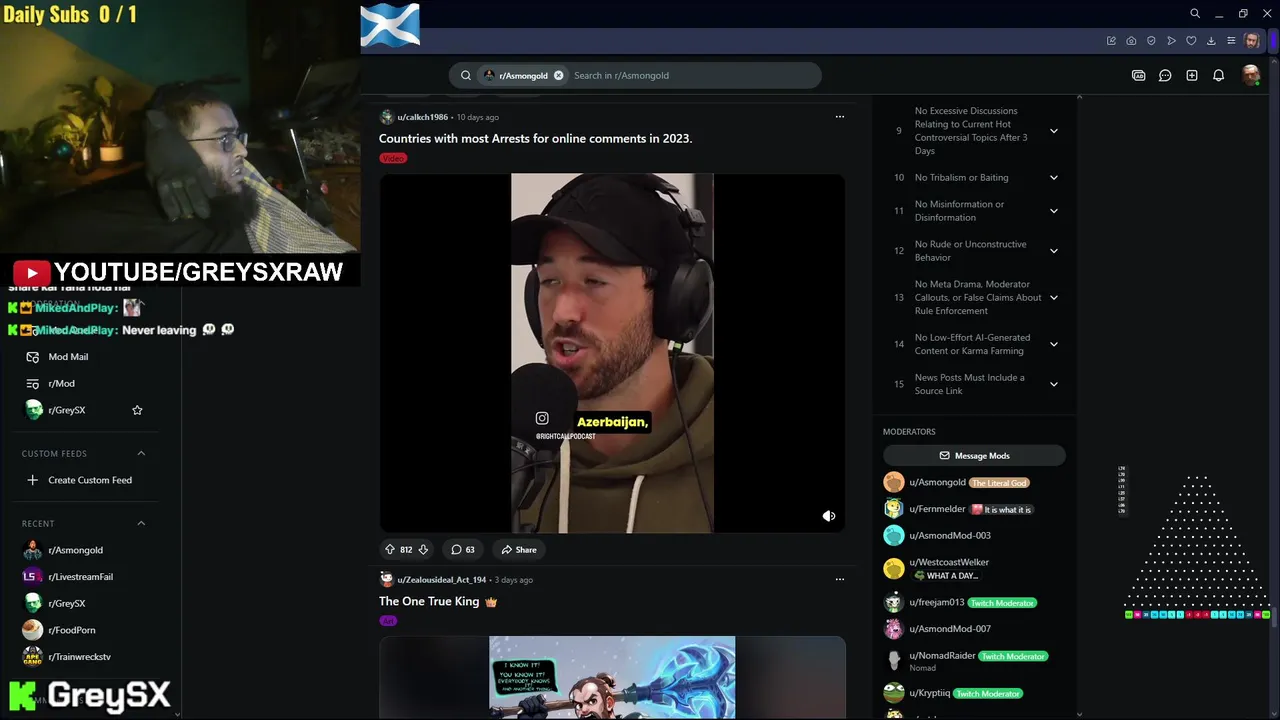Open the snapshot camera tool in browser toolbar
1280x720 pixels.
[1131, 41]
